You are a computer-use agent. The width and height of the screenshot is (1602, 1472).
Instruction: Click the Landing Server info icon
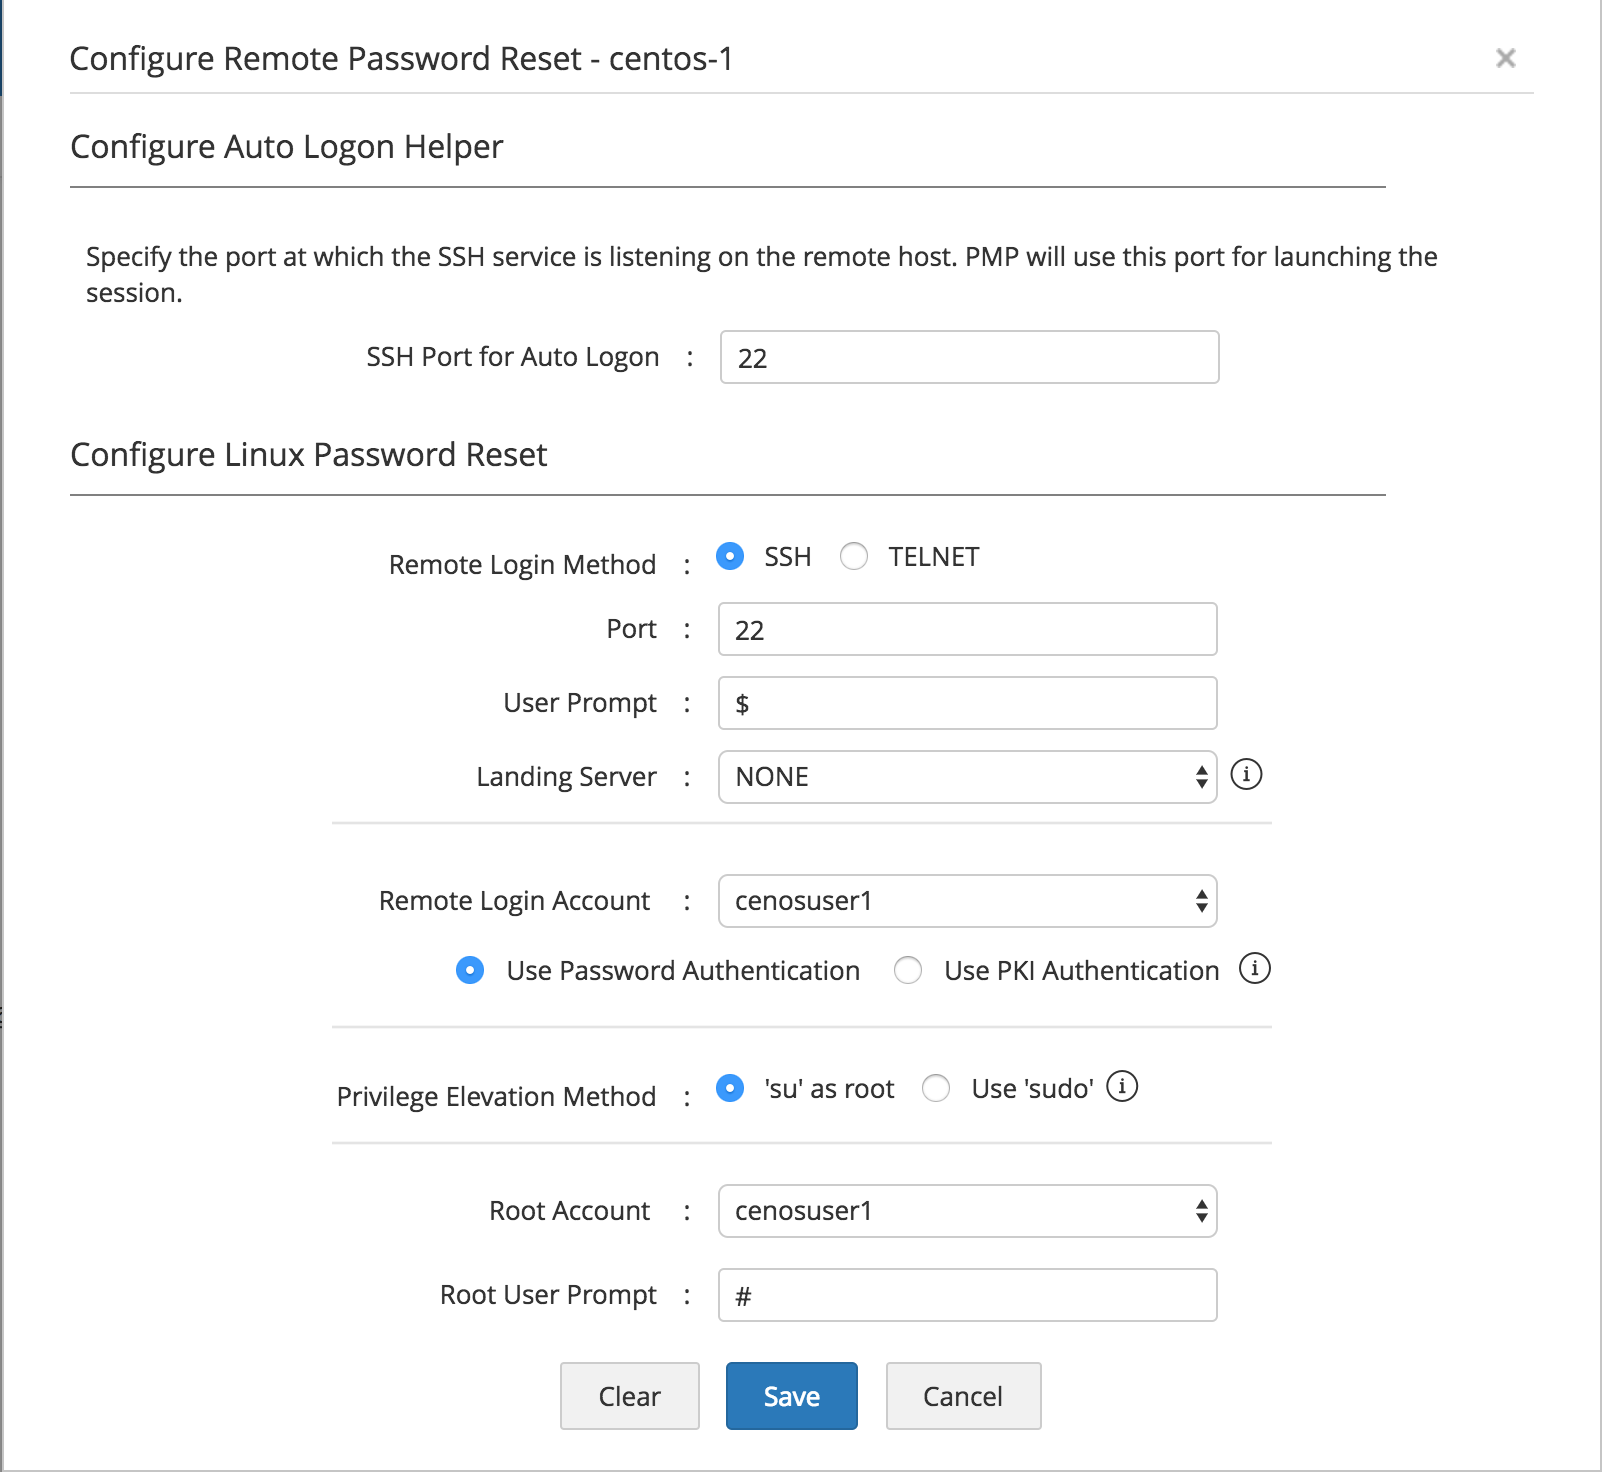point(1246,774)
